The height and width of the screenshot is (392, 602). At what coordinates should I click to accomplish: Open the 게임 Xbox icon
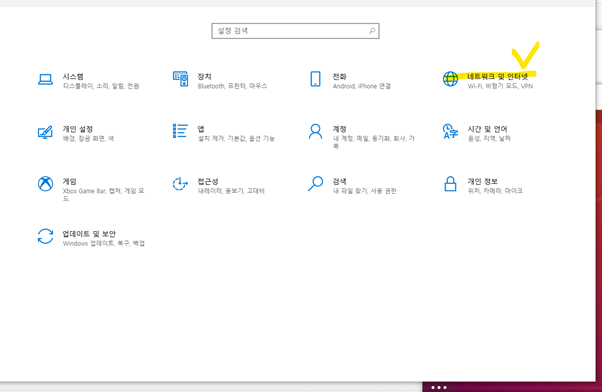coord(45,184)
